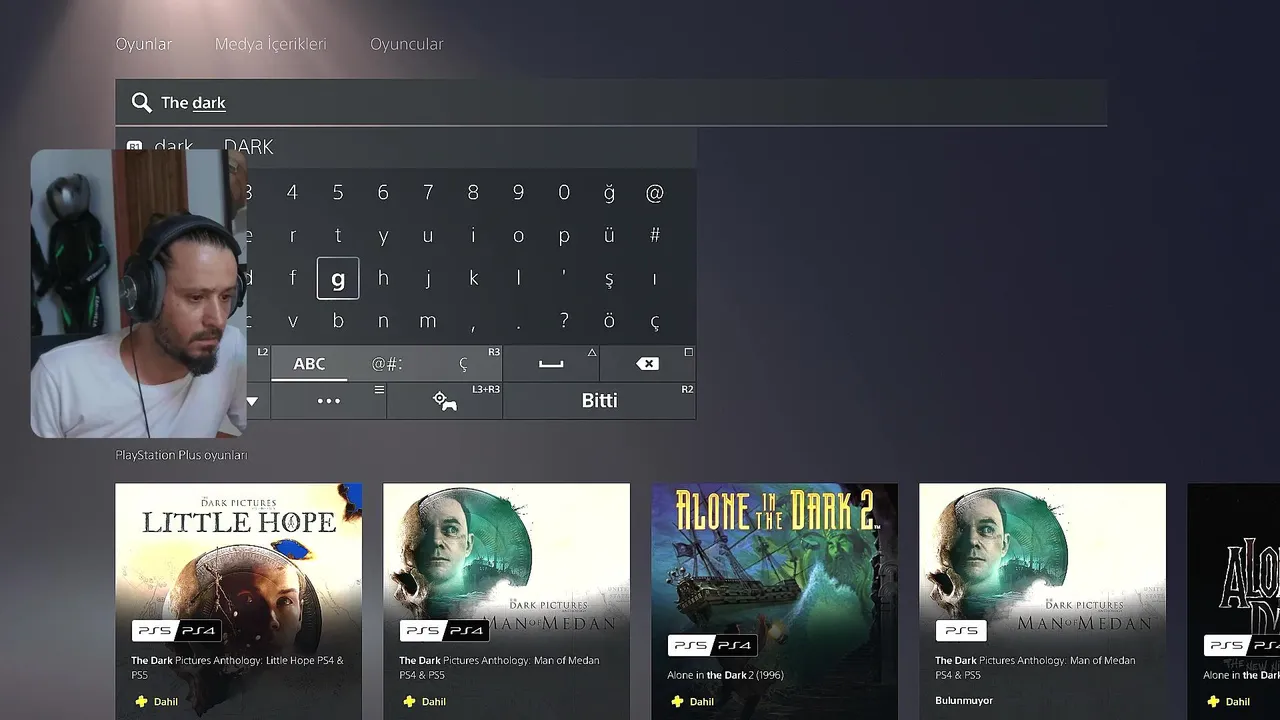Switch to the @#: symbols layout
Viewport: 1280px width, 720px height.
[387, 364]
